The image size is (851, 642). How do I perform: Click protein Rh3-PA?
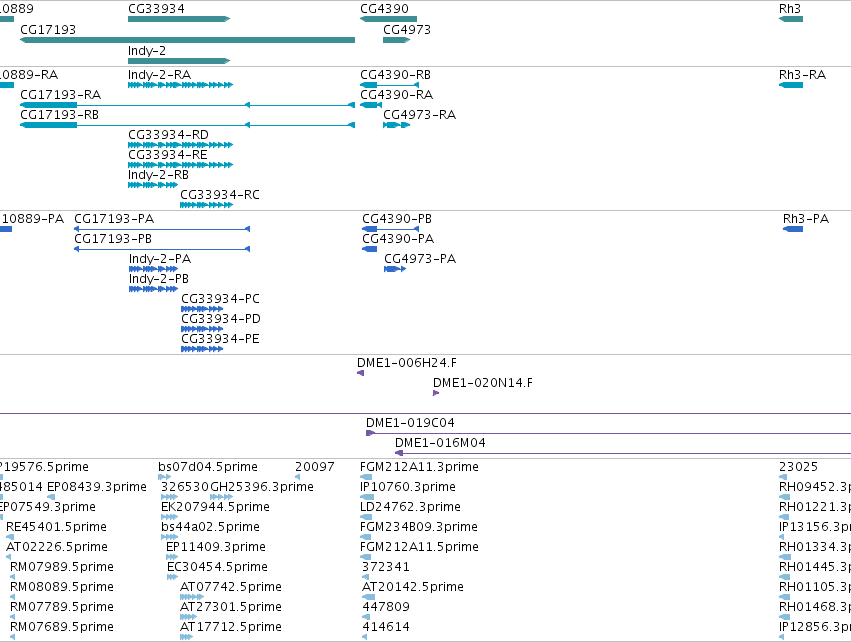792,229
